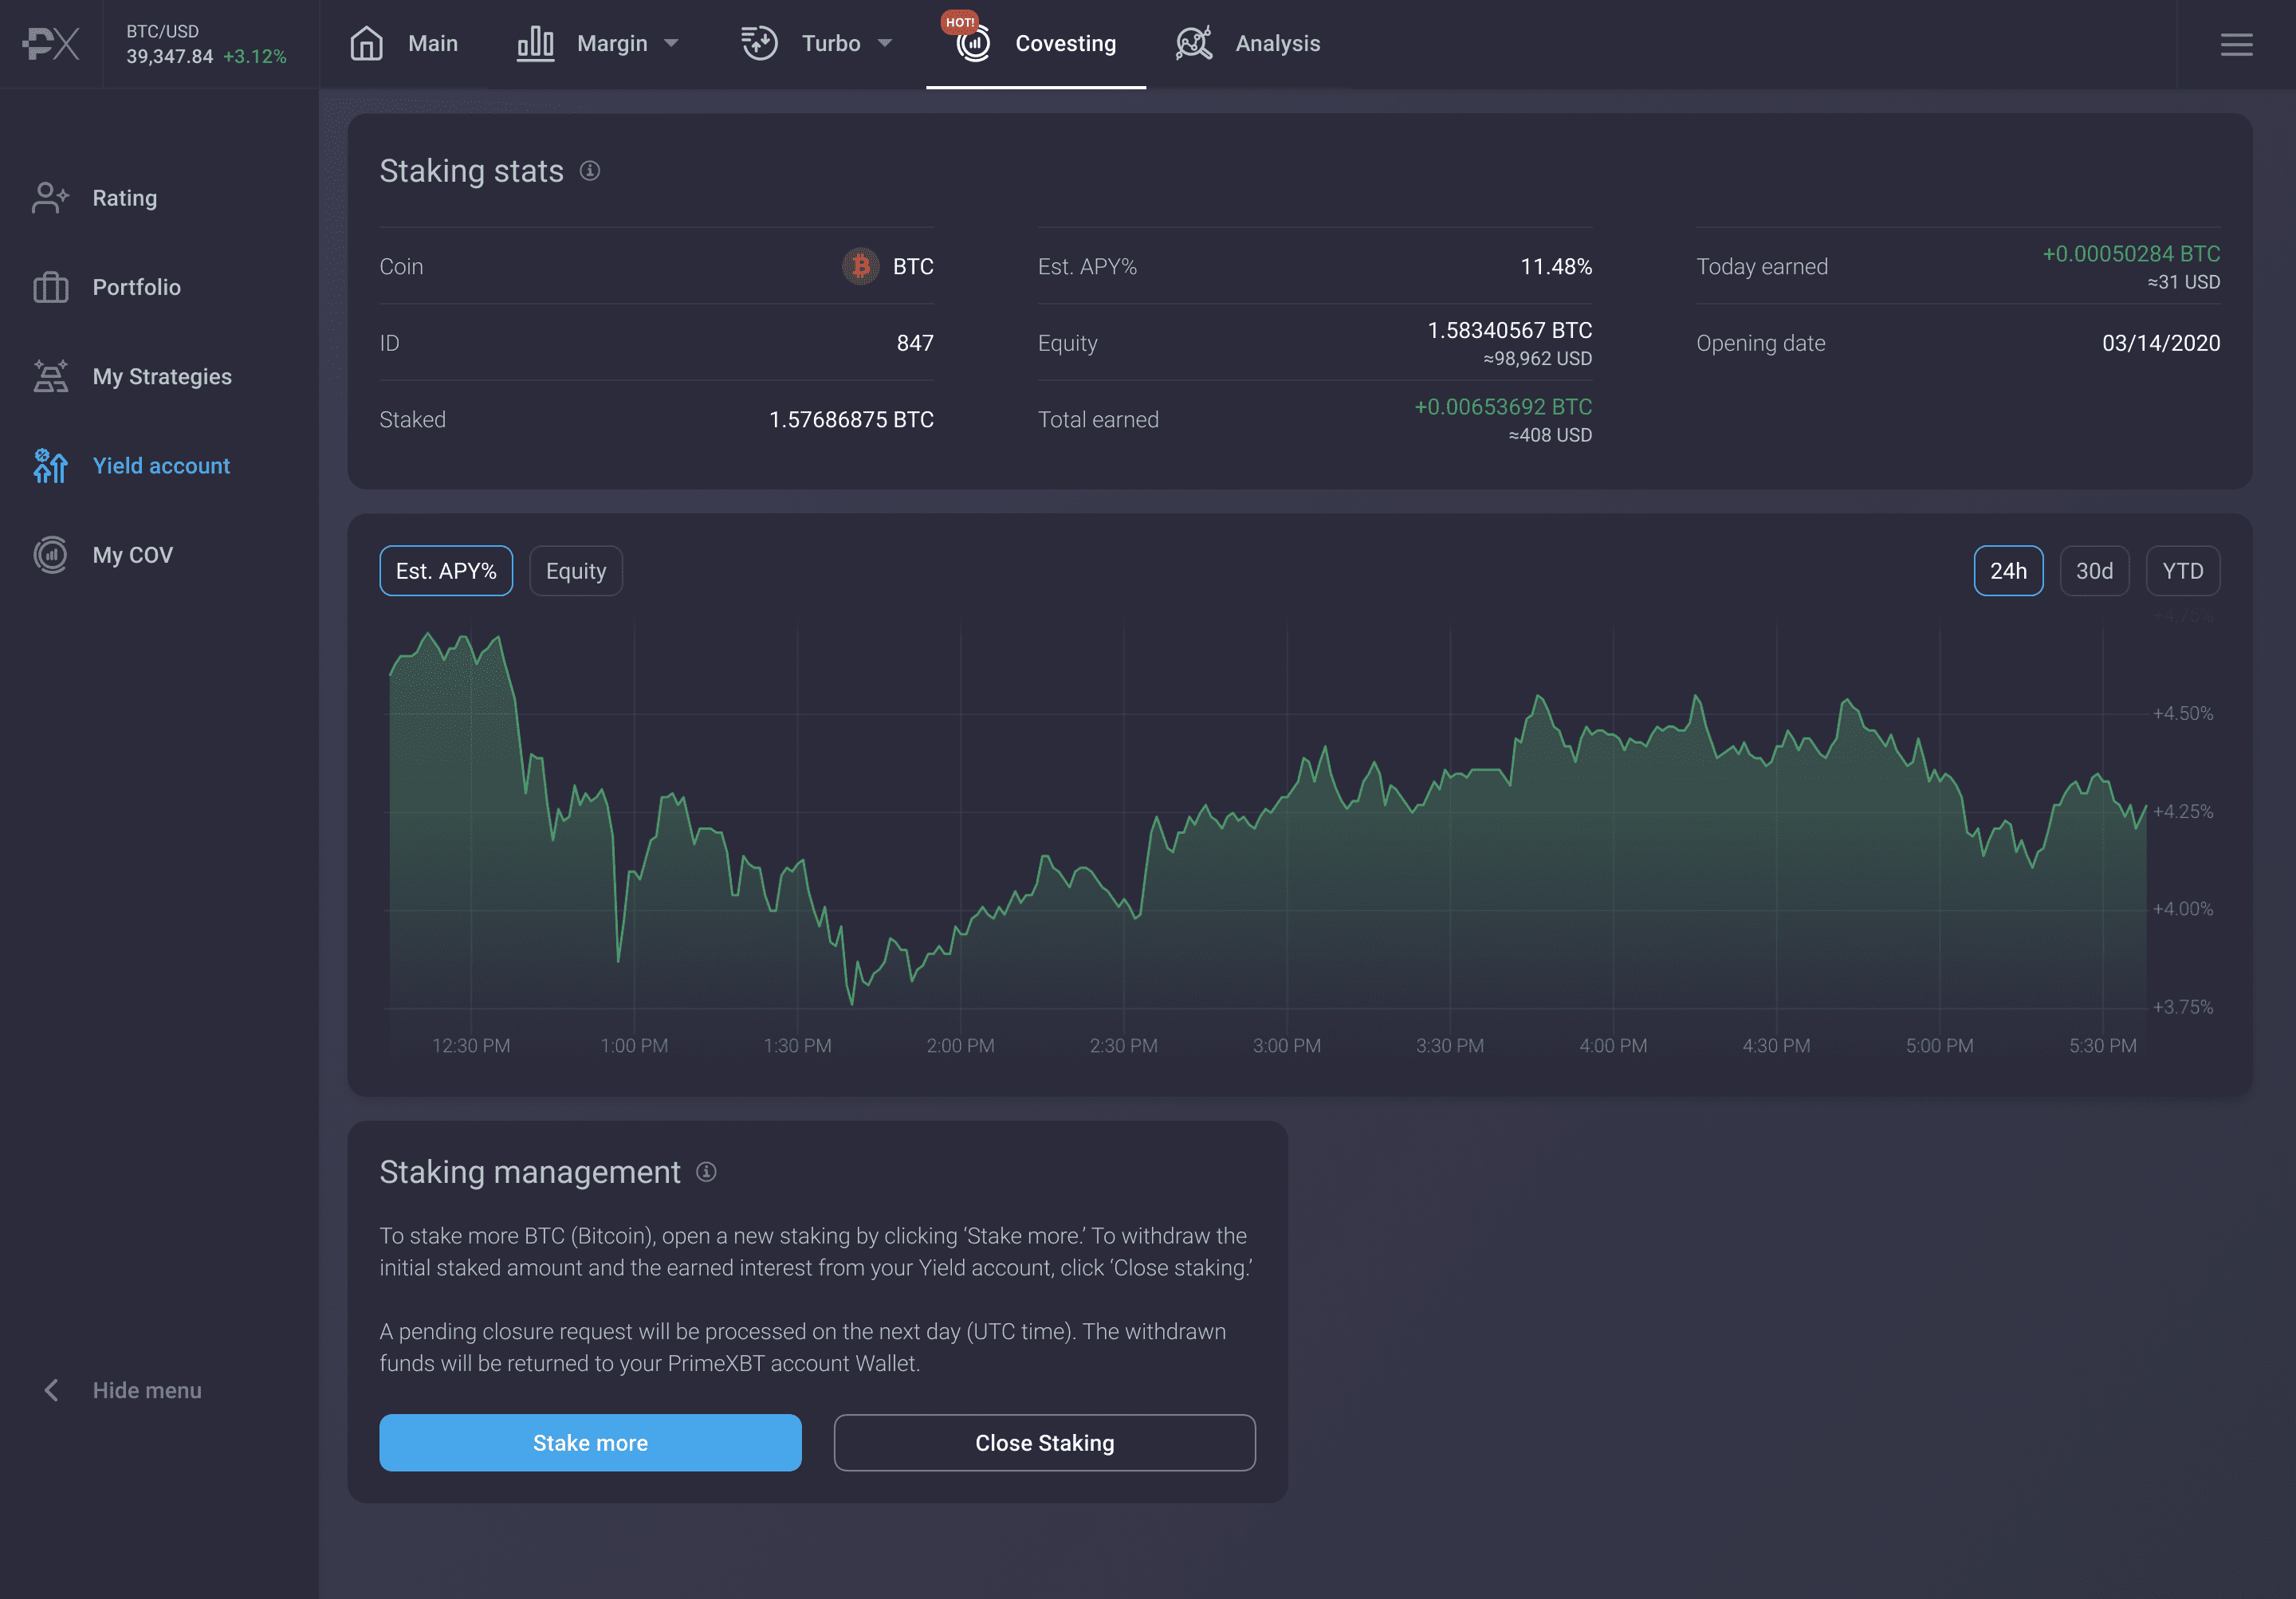2296x1599 pixels.
Task: Toggle to Equity chart view
Action: click(x=576, y=570)
